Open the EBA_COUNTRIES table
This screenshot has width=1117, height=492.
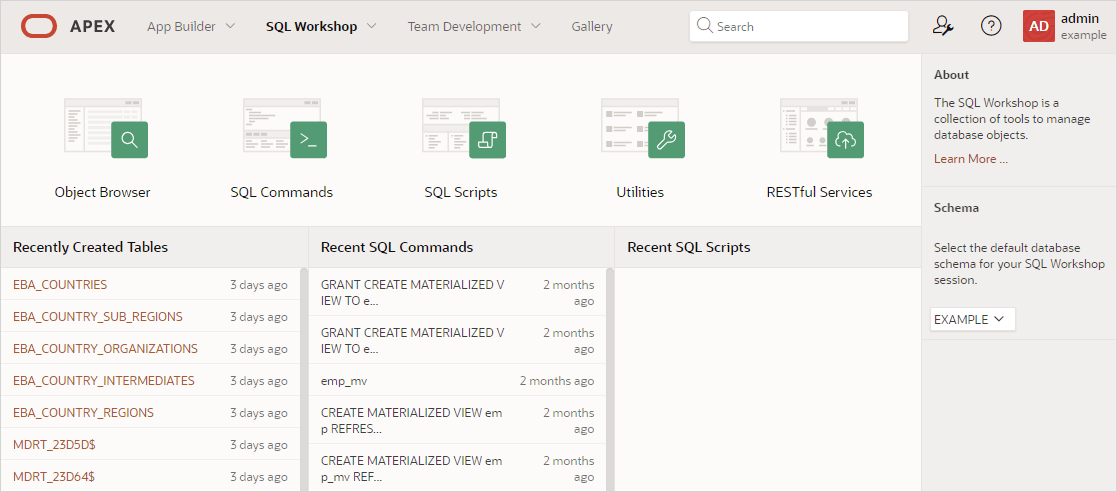tap(60, 285)
